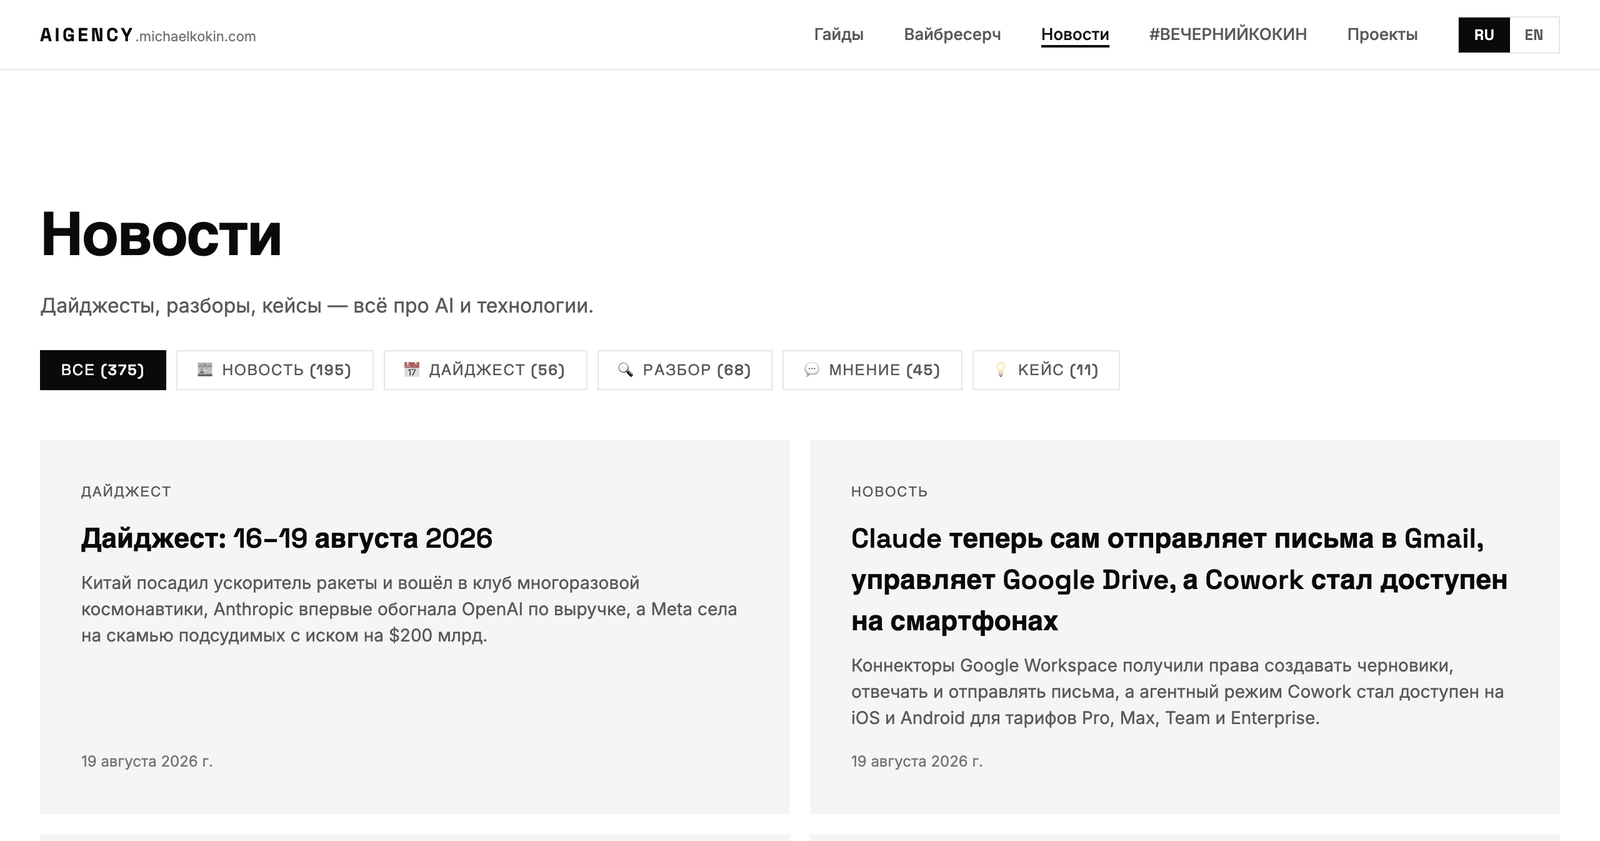Click the date on the digest card
The image size is (1600, 841).
[147, 761]
